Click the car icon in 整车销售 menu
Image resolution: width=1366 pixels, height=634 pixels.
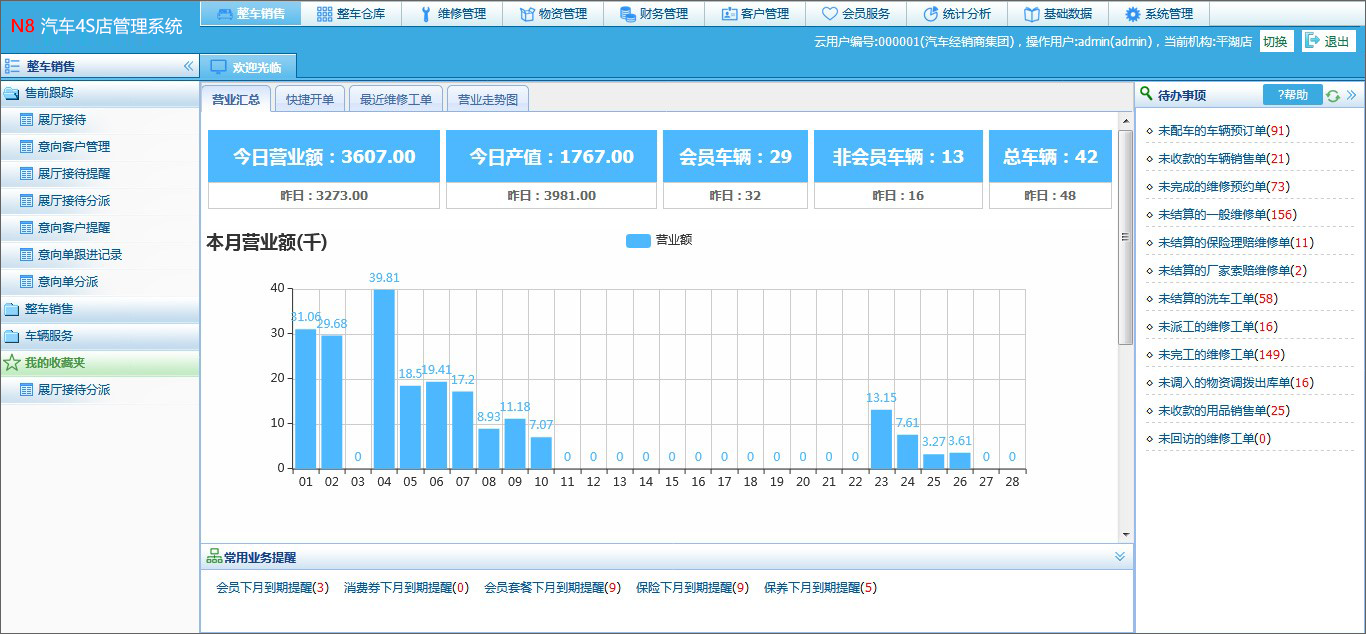click(x=225, y=14)
